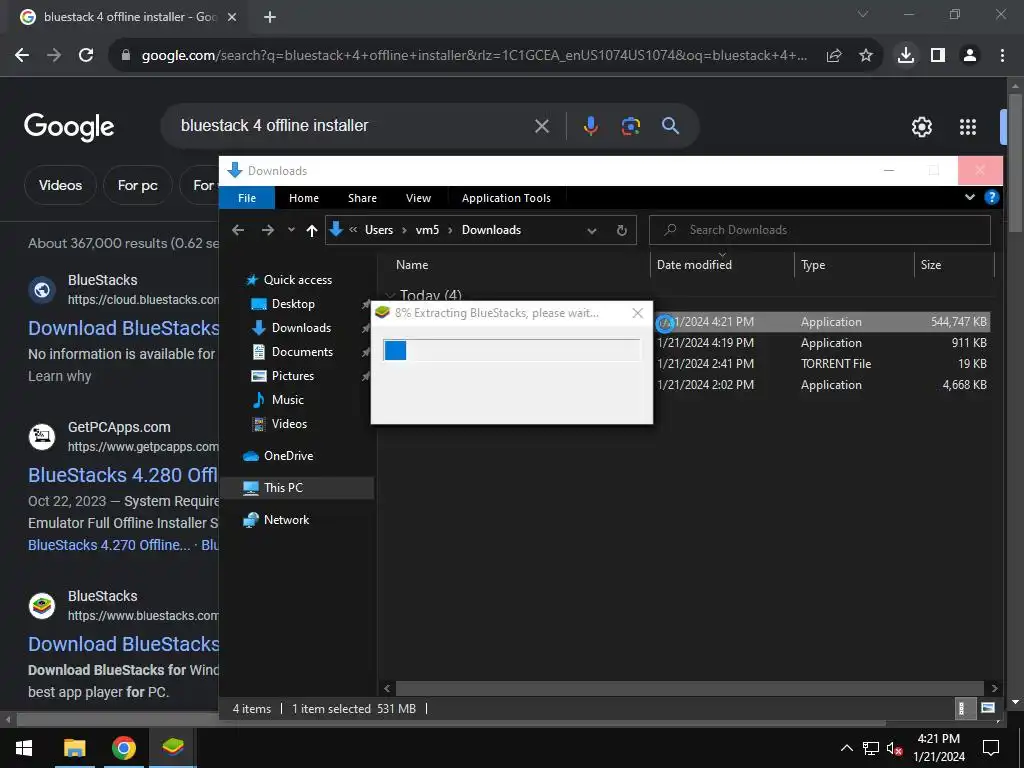Go back in File Explorer

pyautogui.click(x=238, y=230)
